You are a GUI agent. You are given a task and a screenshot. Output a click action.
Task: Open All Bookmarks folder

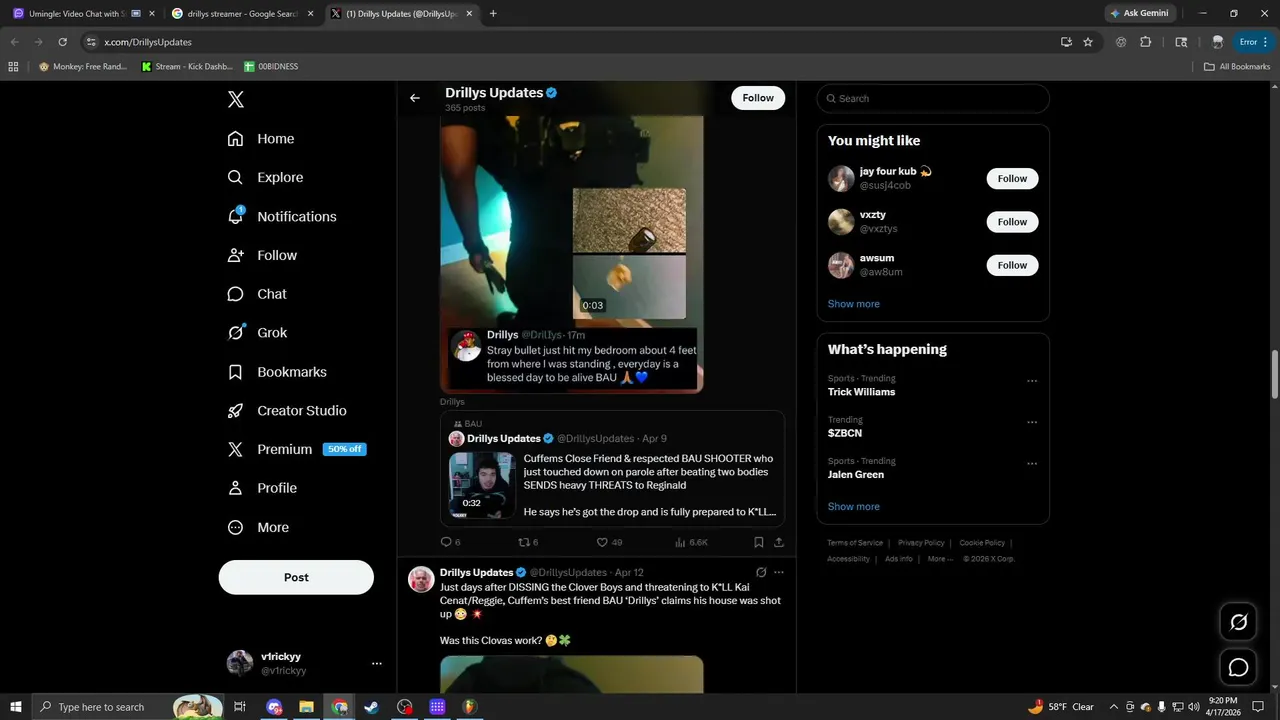pos(1237,67)
